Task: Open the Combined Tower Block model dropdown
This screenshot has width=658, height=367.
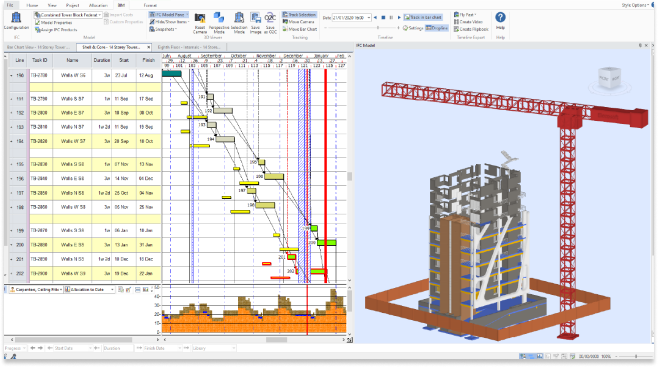Action: [68, 15]
